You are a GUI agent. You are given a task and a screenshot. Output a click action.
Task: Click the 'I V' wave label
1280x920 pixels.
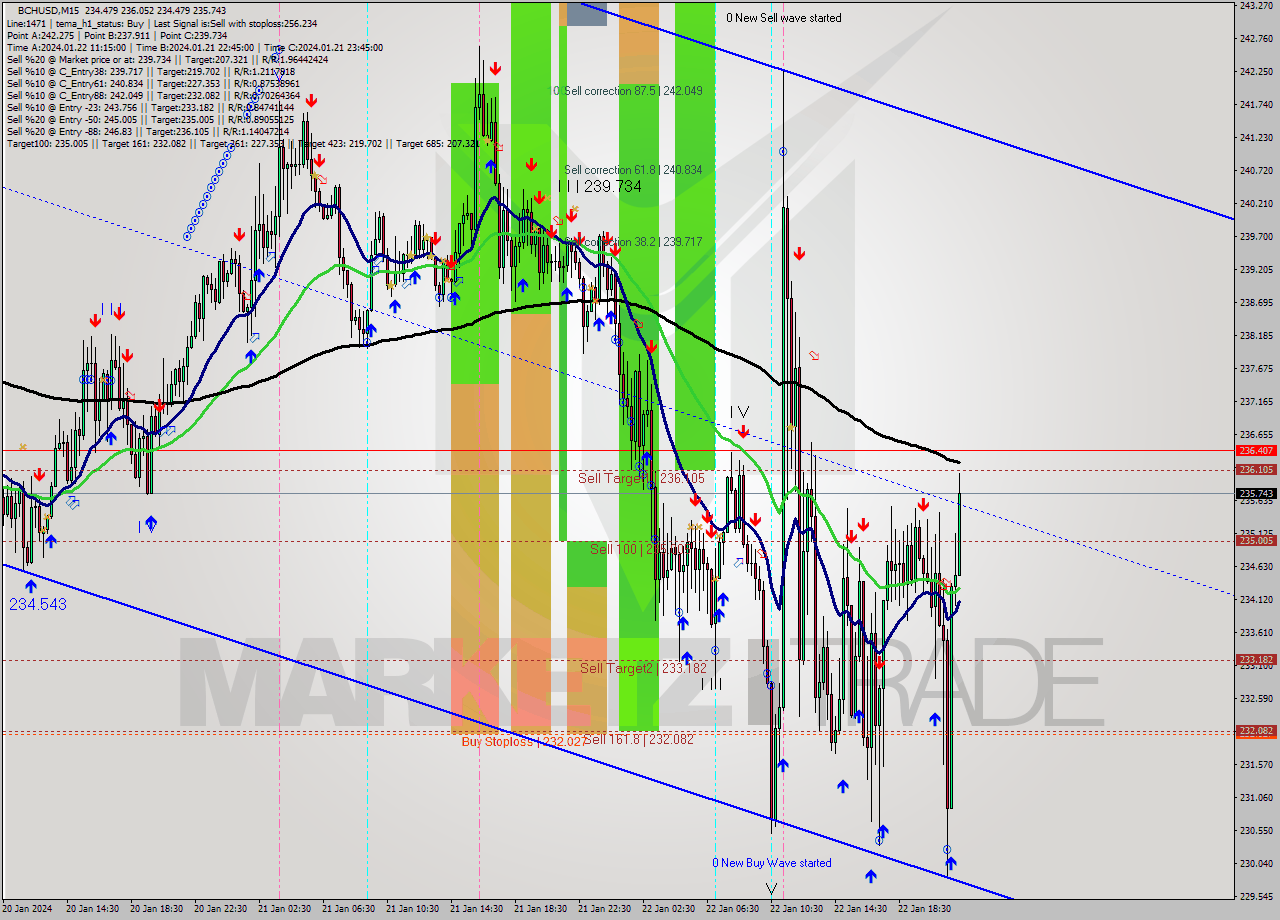(739, 411)
